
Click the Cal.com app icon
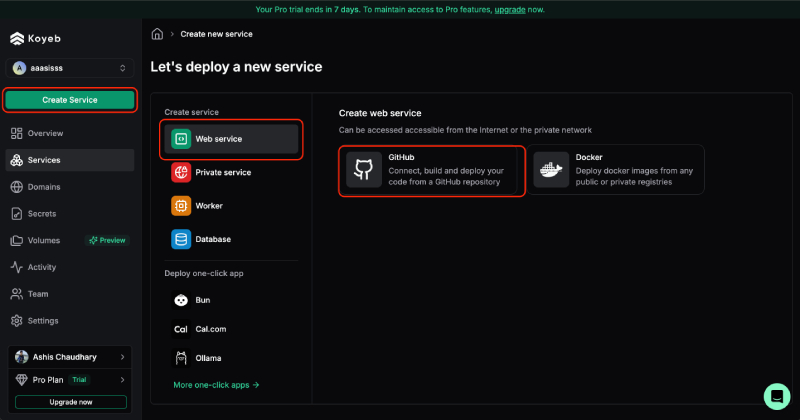[181, 329]
